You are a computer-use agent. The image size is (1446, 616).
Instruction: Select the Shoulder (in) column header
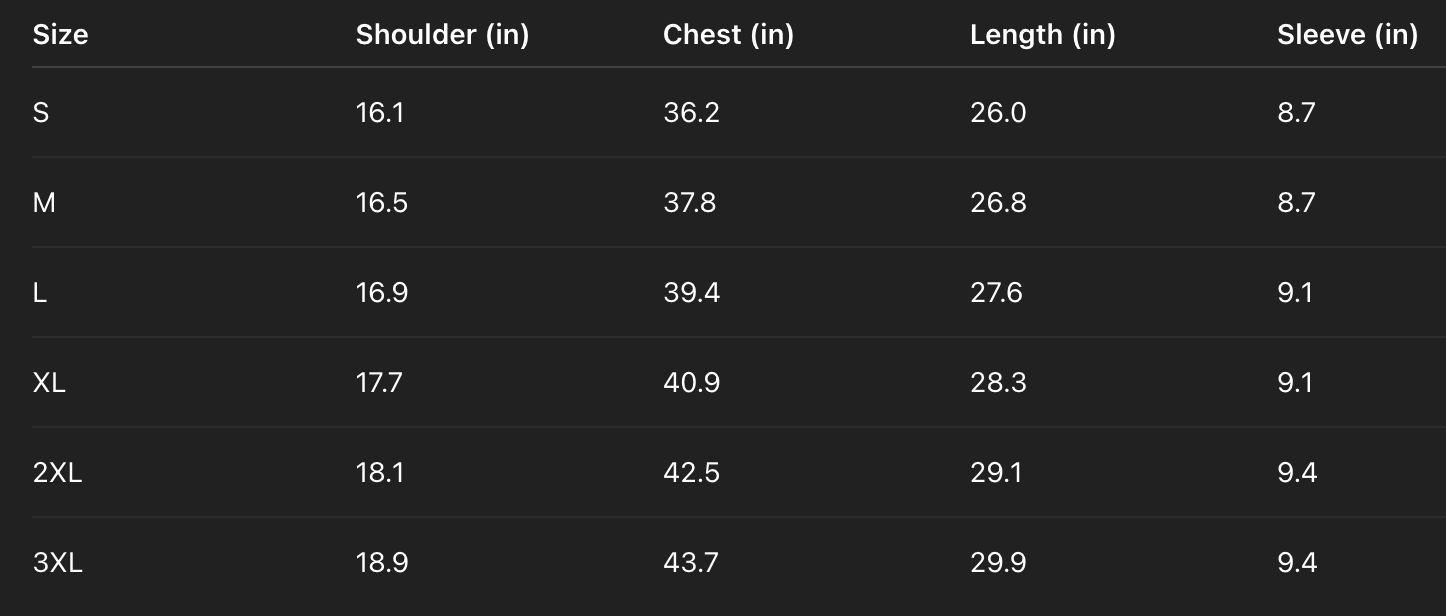click(442, 35)
